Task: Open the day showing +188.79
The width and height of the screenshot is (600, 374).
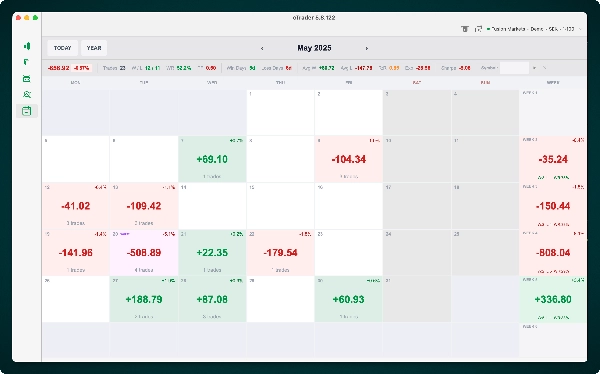Action: coord(144,299)
